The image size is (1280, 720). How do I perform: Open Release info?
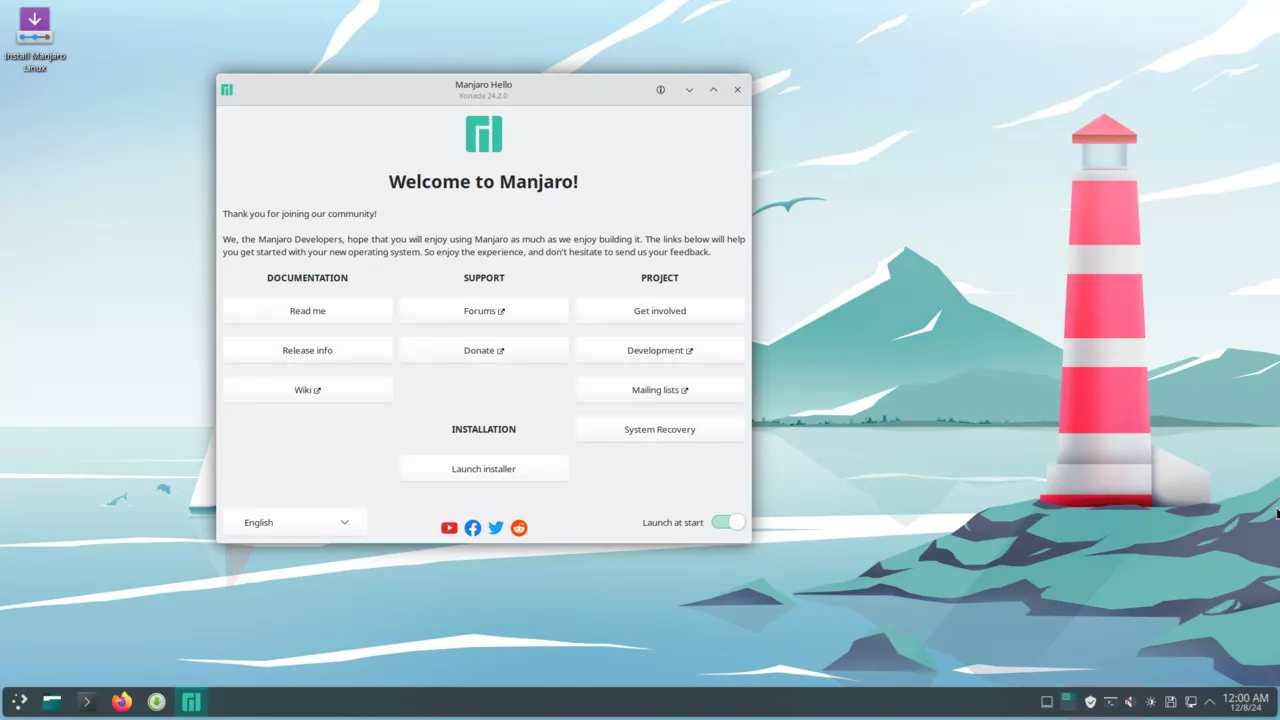pos(307,350)
